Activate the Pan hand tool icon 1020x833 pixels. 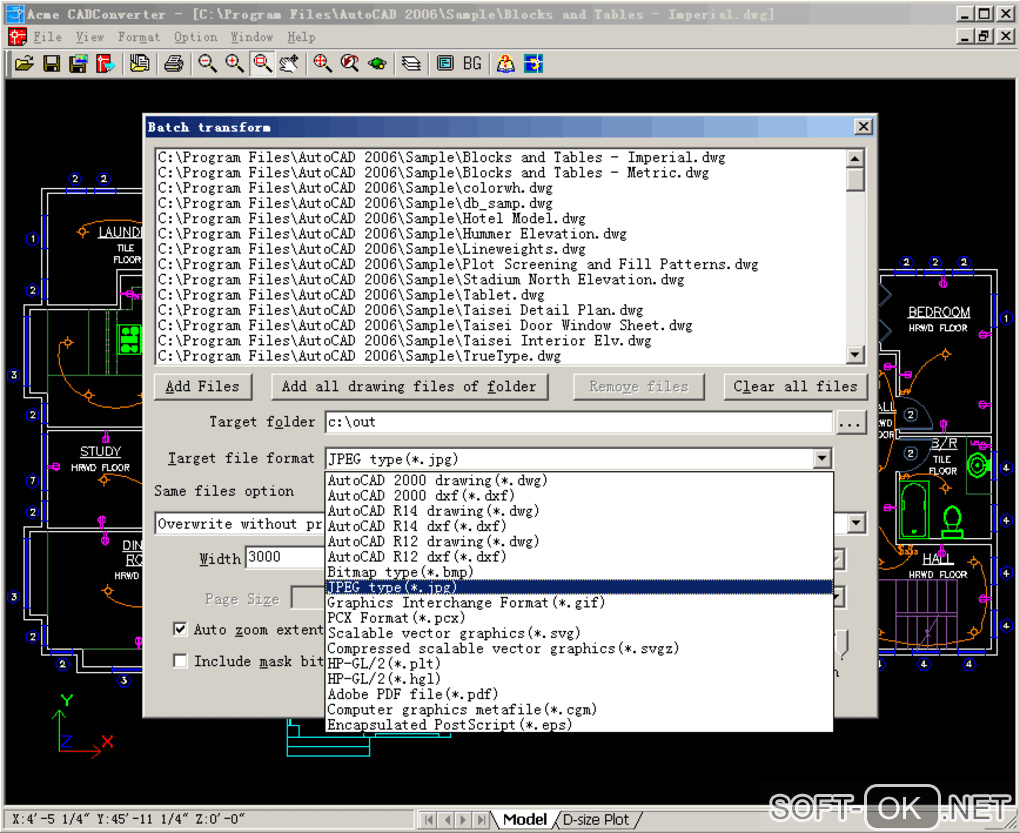(x=289, y=64)
